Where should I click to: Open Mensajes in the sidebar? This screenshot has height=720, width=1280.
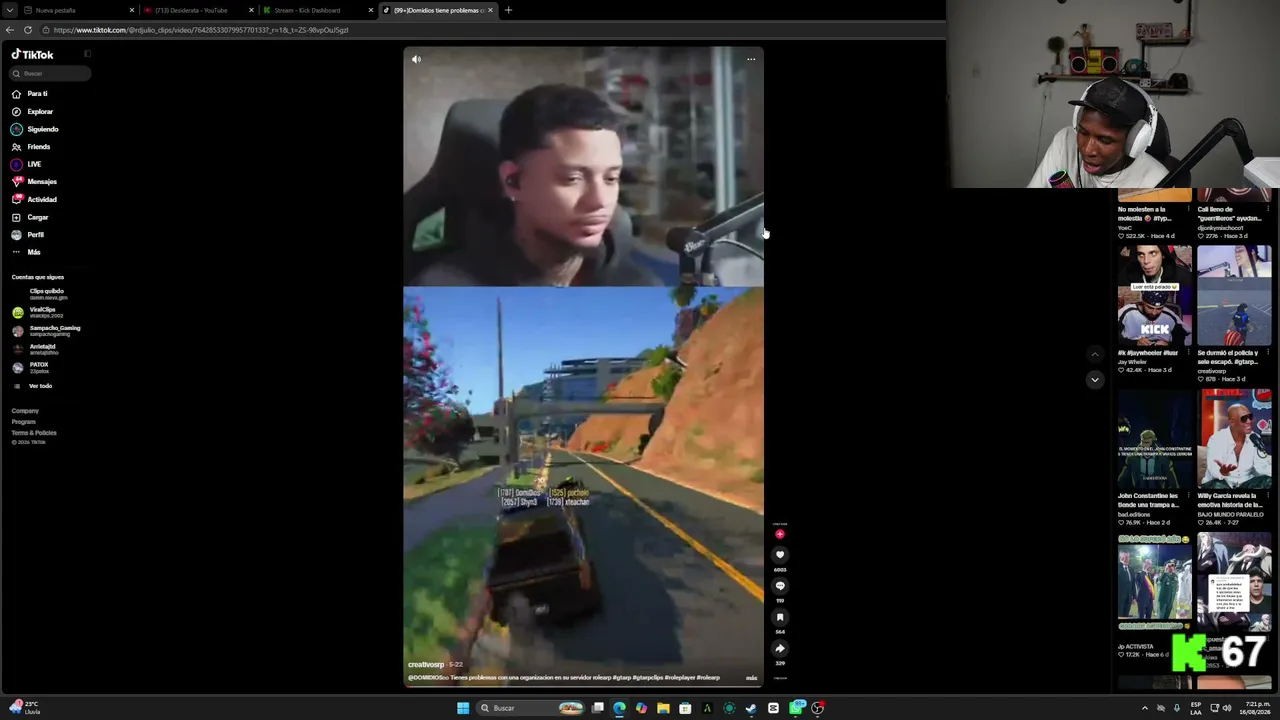[x=34, y=182]
